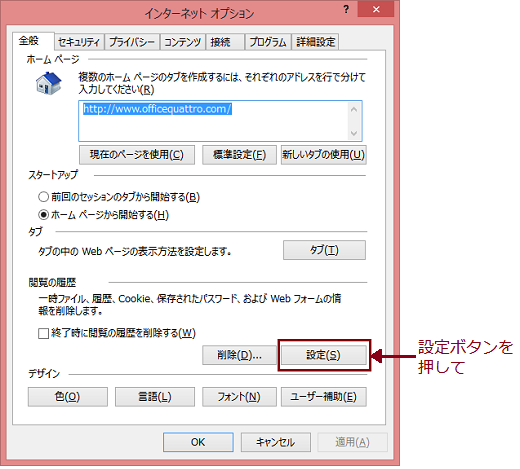The height and width of the screenshot is (469, 520).
Task: Confirm with the OK button
Action: click(x=198, y=442)
